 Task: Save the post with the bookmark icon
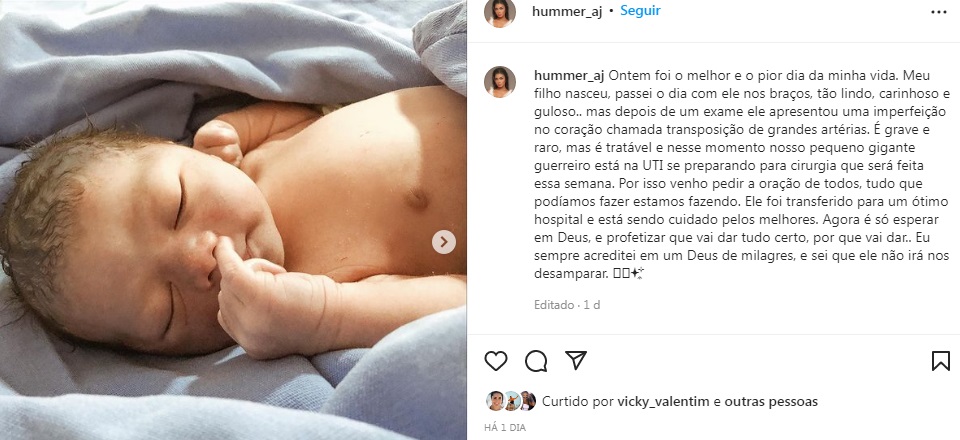[x=940, y=361]
